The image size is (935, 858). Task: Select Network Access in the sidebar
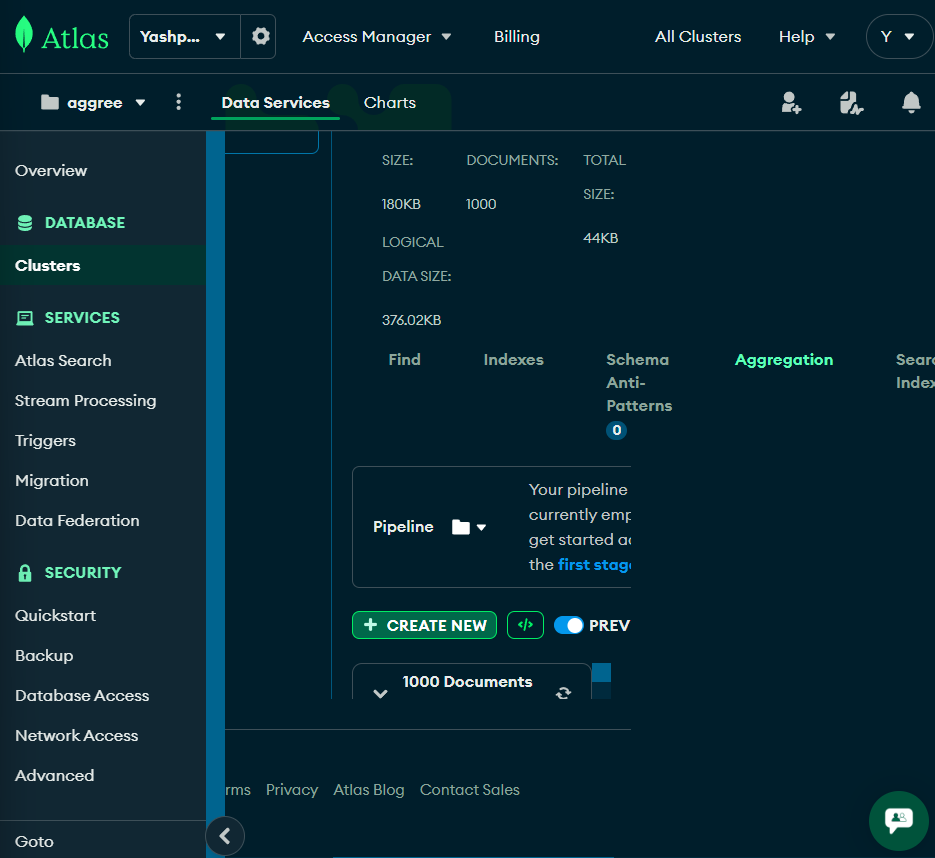pyautogui.click(x=76, y=735)
